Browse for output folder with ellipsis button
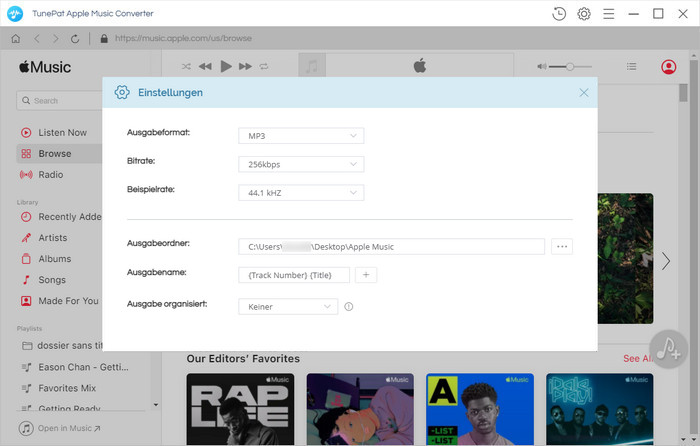 (562, 246)
